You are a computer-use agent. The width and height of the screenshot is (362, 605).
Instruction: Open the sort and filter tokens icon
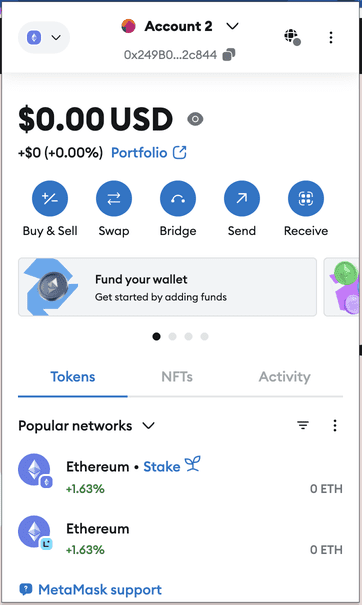point(303,425)
